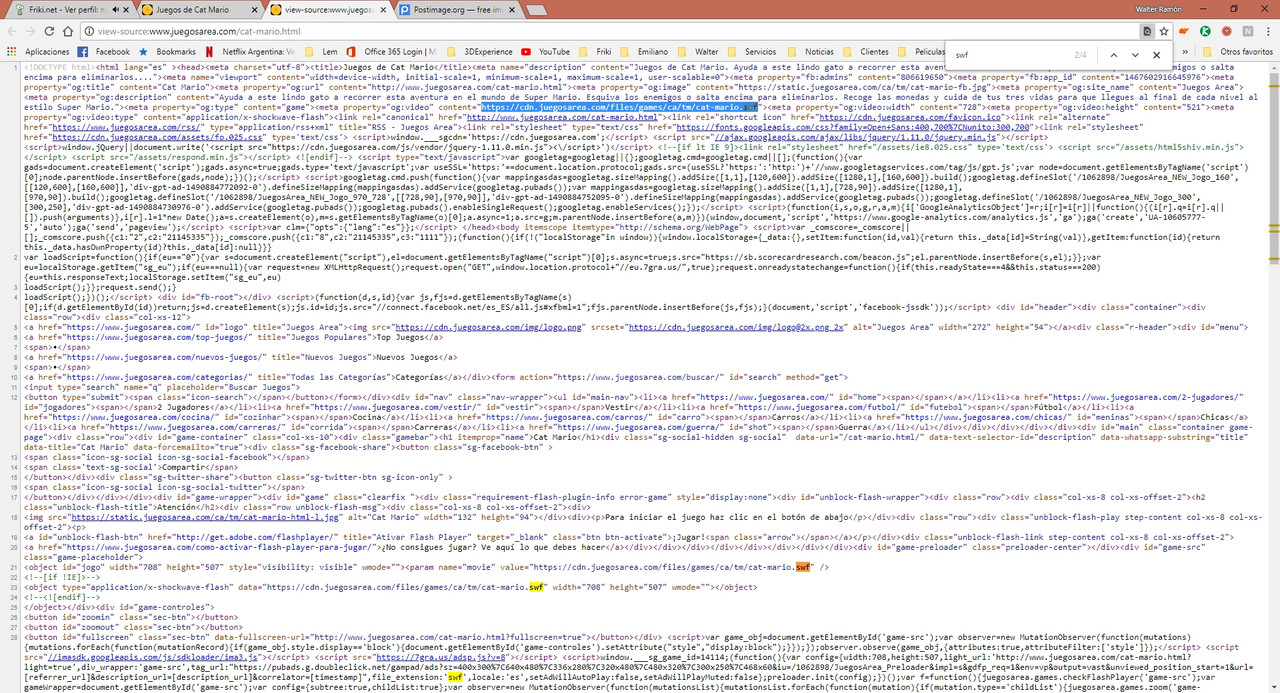
Task: Close the Friki.net tab
Action: [x=128, y=9]
